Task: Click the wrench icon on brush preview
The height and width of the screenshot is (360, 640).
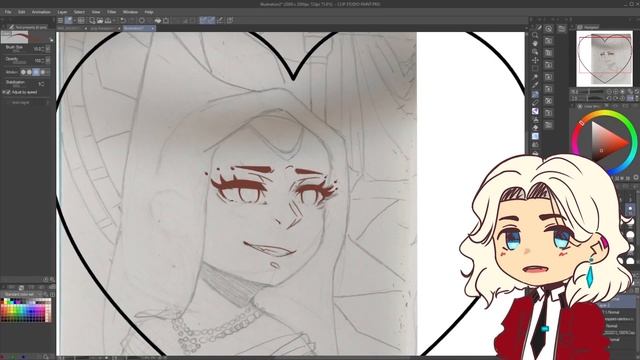Action: coord(51,40)
